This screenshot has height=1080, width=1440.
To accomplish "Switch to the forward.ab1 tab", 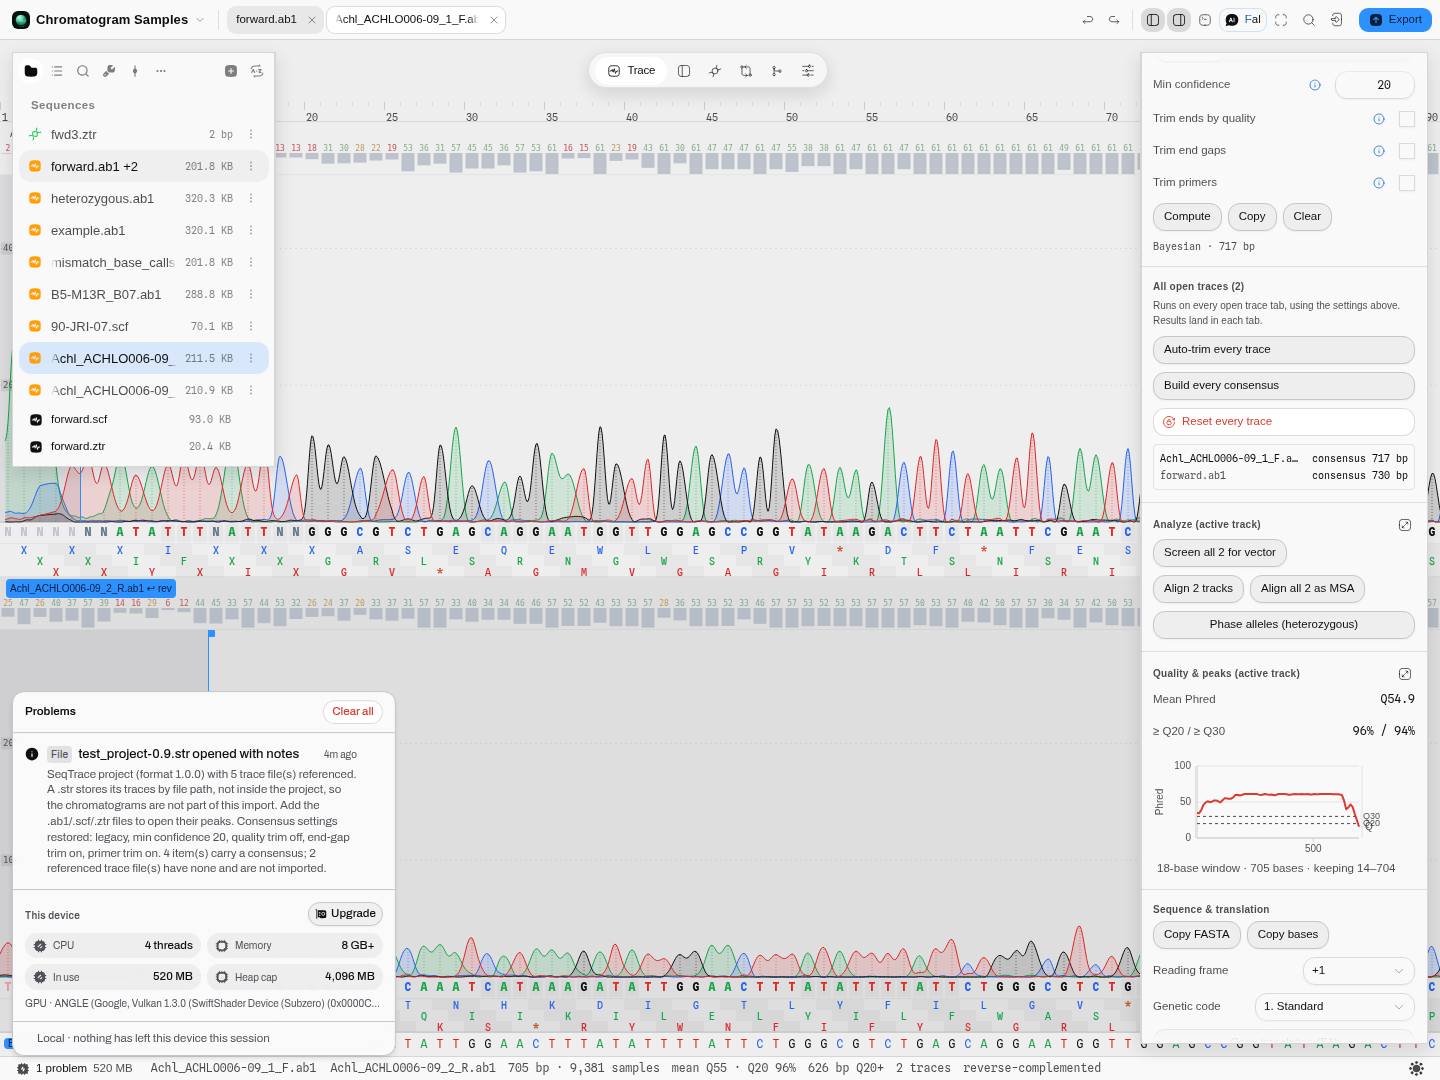I will (266, 20).
